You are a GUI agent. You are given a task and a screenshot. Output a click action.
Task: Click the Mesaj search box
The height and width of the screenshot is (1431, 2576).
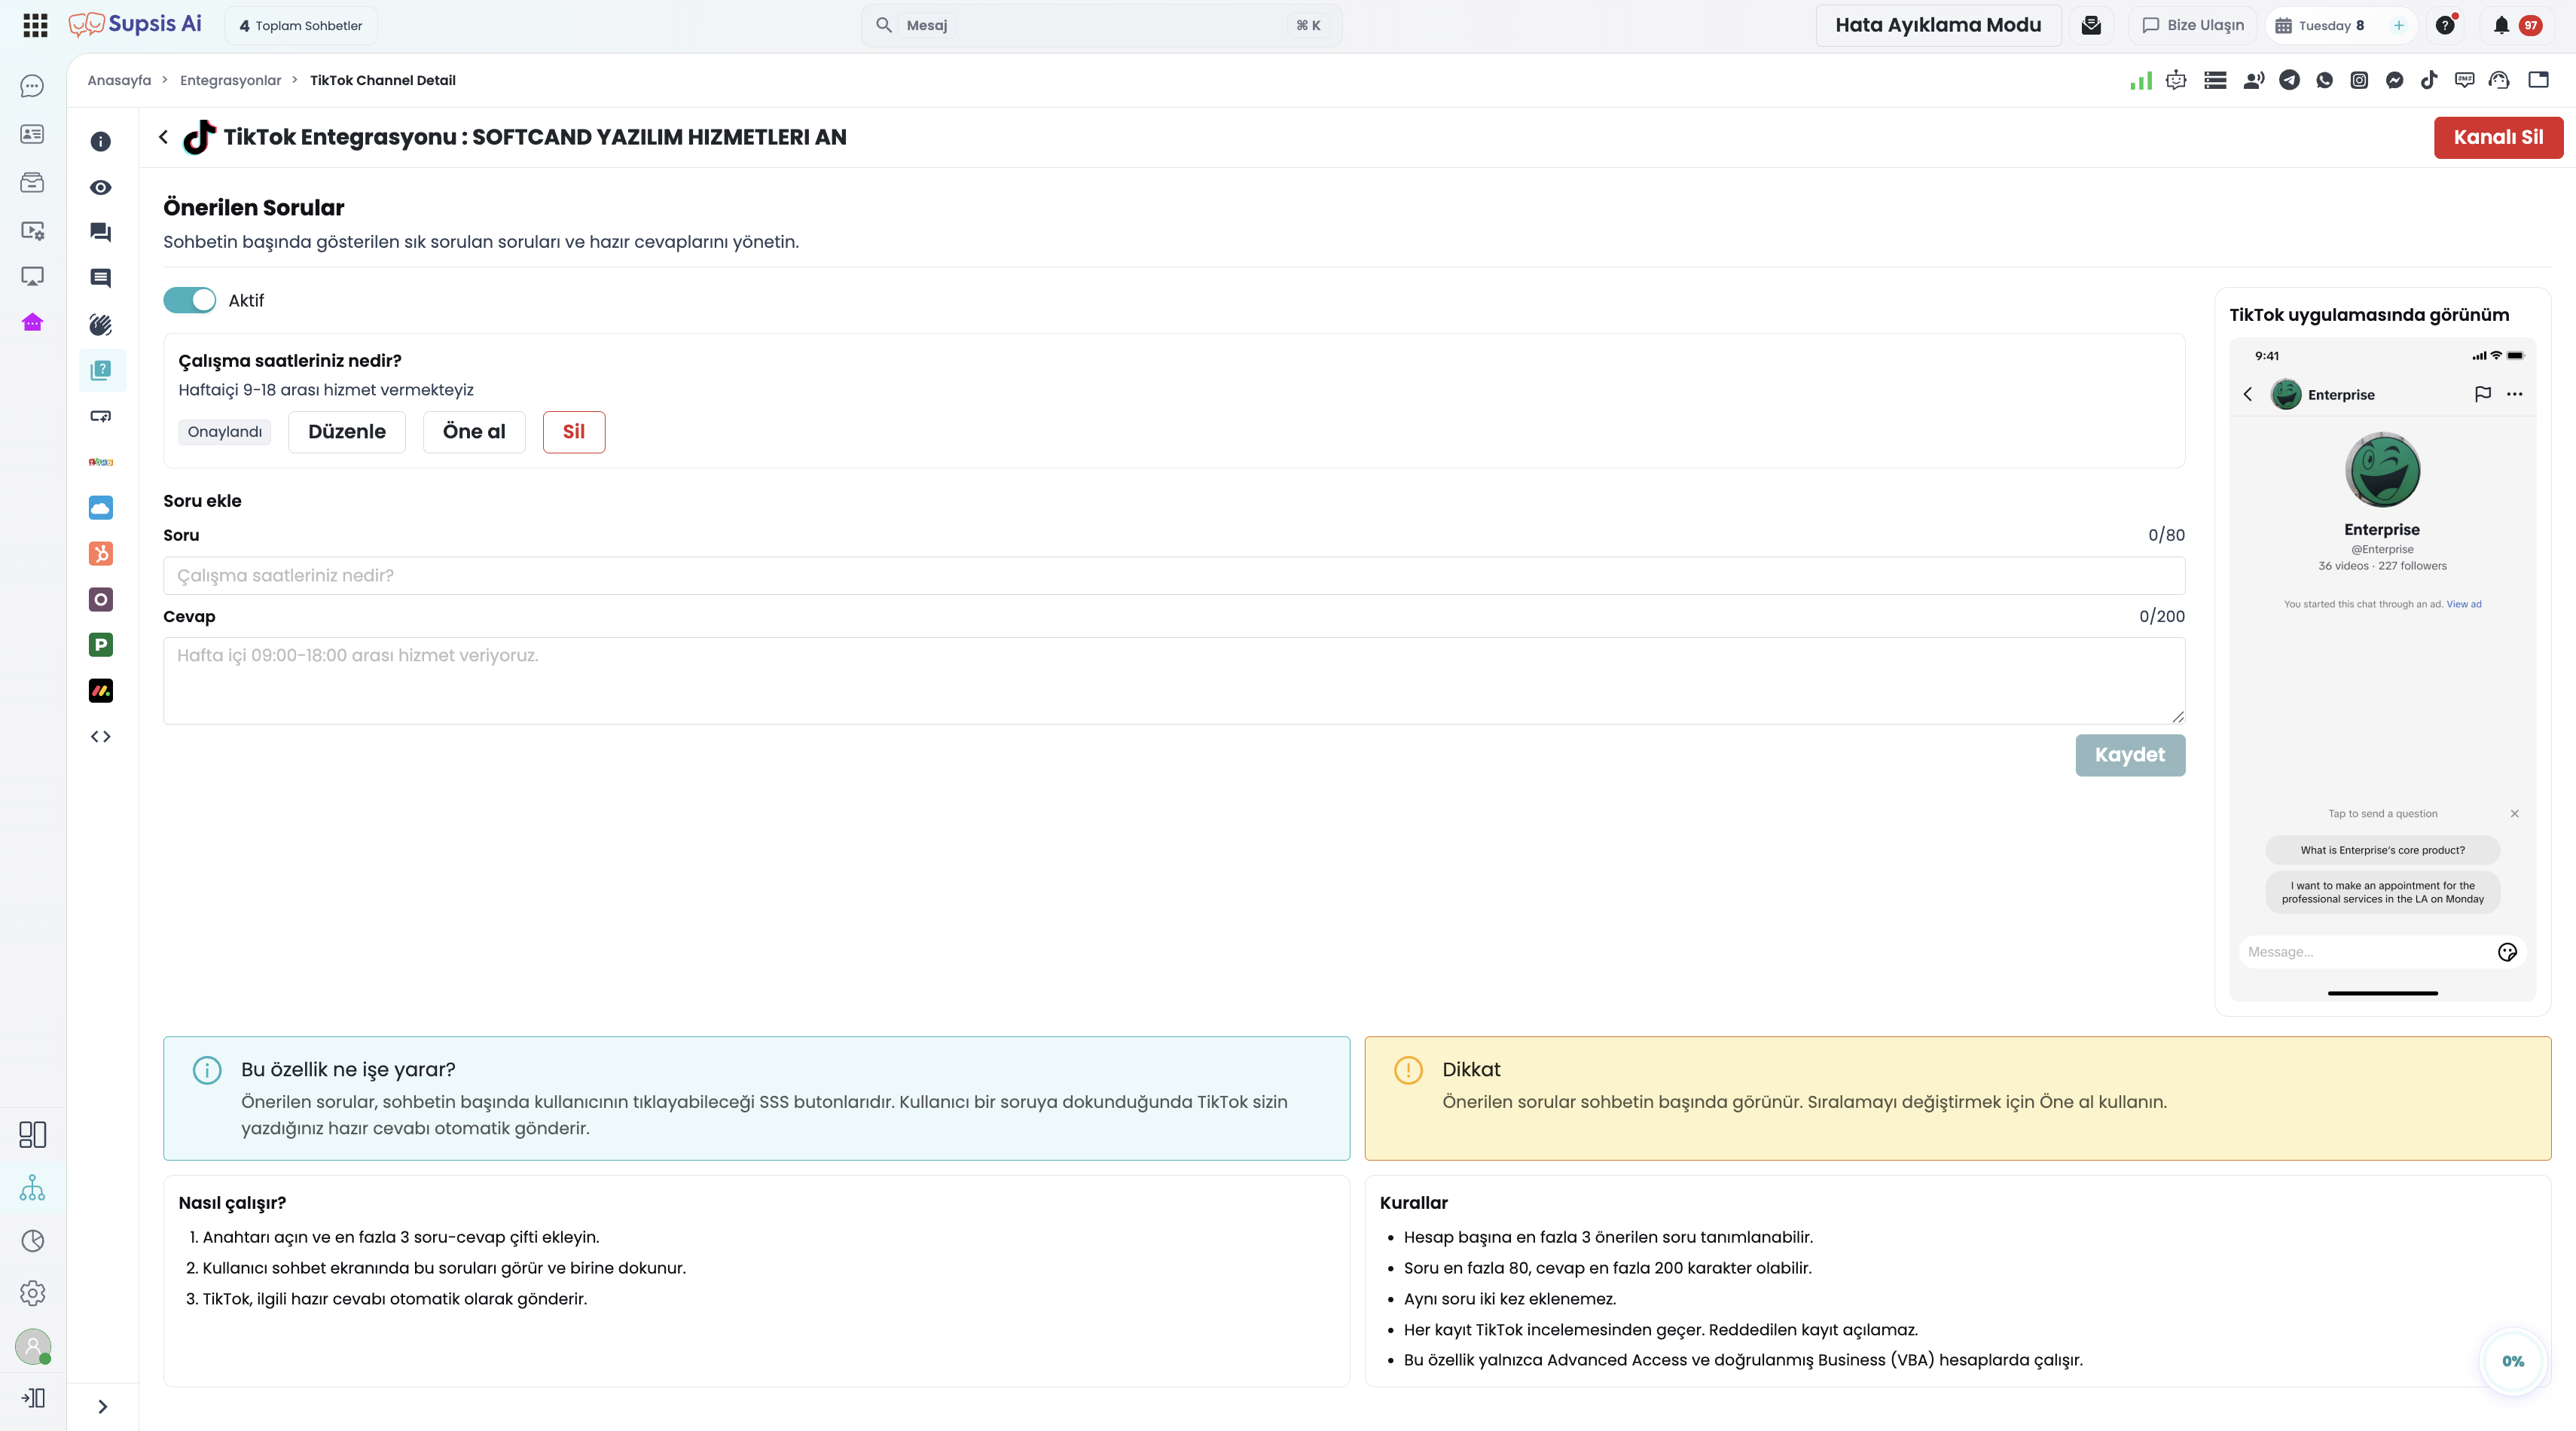[x=1101, y=25]
